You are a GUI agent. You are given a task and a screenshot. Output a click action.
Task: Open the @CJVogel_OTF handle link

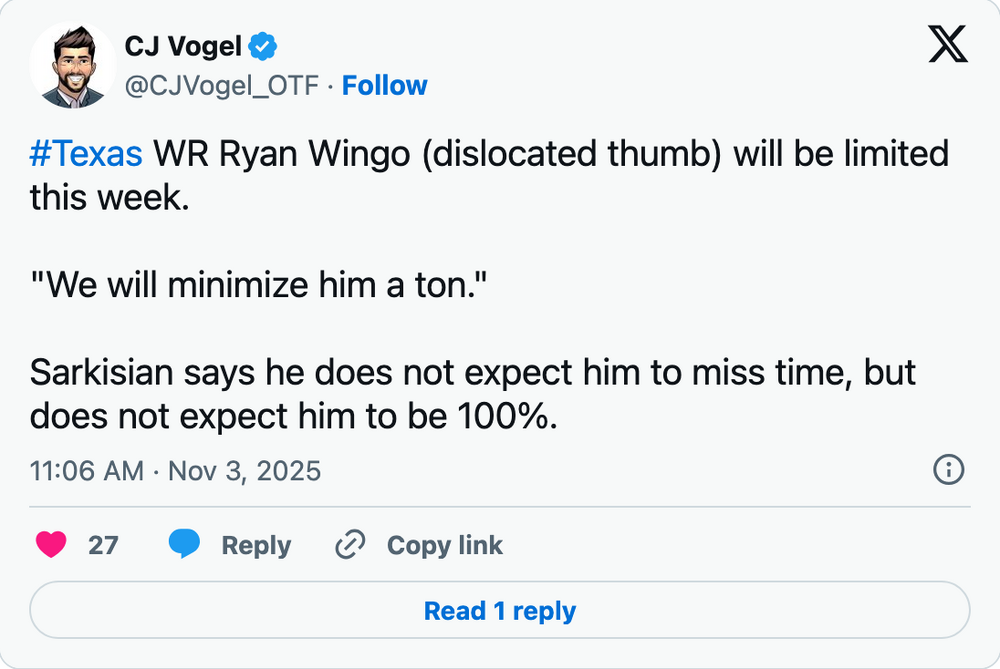[x=222, y=86]
